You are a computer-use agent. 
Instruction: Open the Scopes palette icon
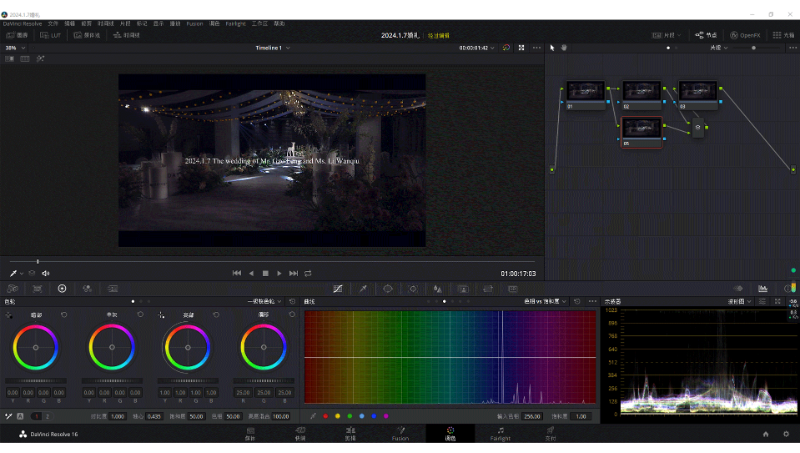coord(763,289)
